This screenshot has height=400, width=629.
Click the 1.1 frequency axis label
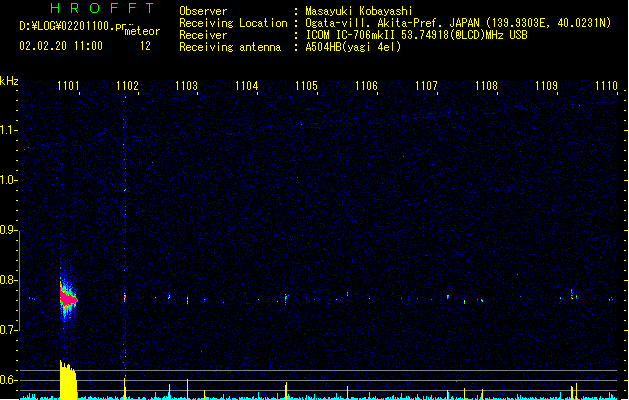[8, 130]
